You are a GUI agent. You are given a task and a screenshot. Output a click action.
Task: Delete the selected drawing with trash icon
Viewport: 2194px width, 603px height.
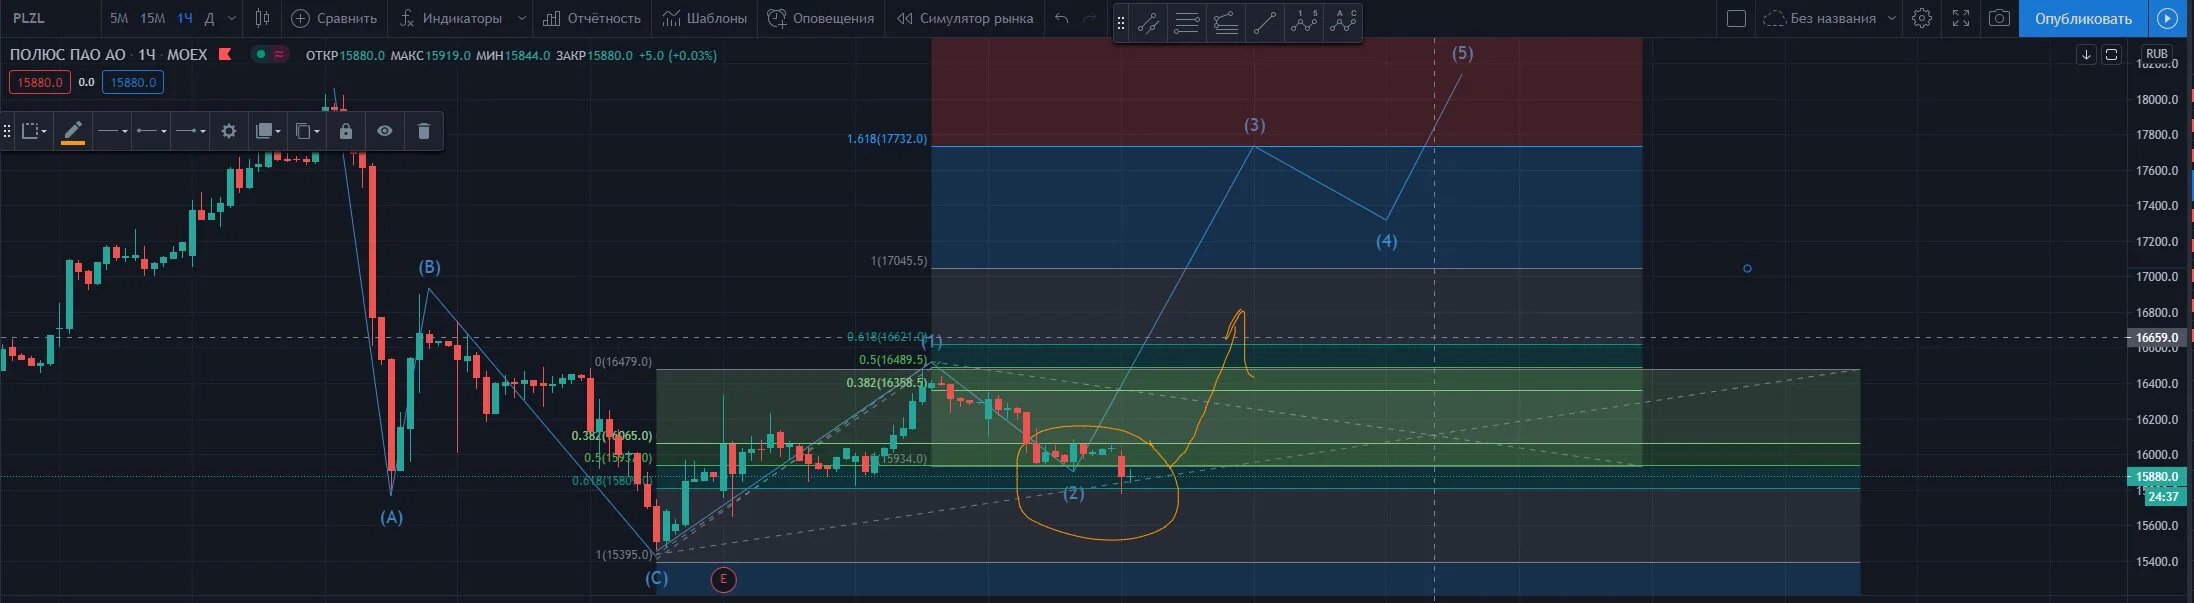pyautogui.click(x=424, y=131)
